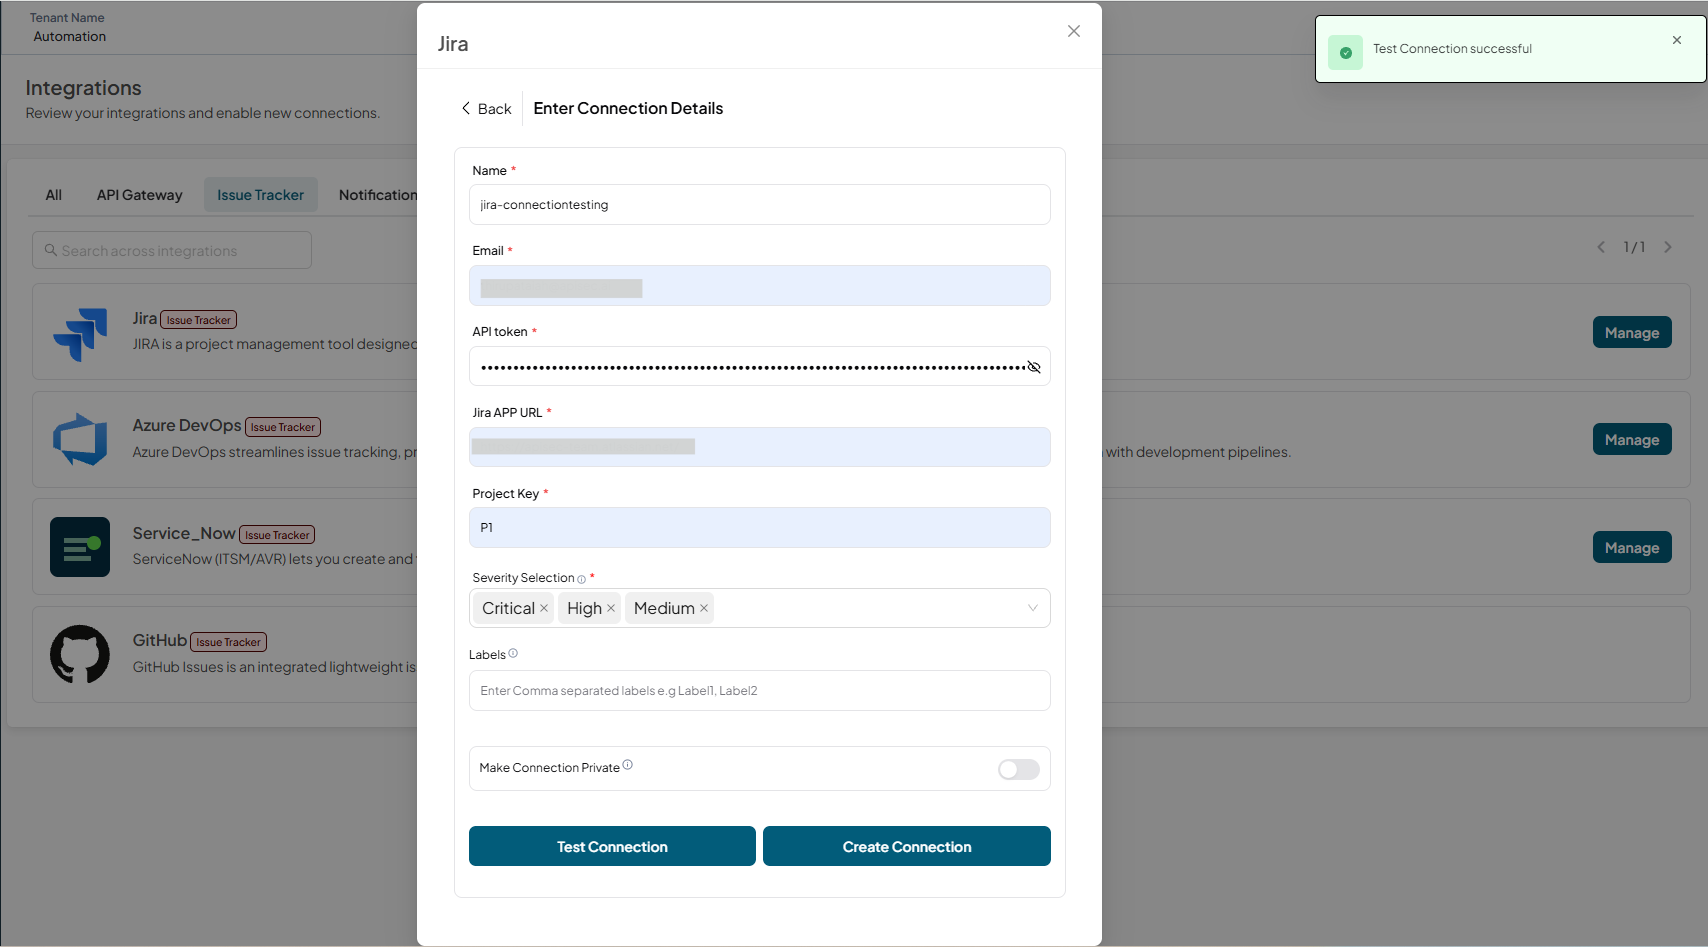Remove the Critical severity tag
This screenshot has width=1708, height=947.
click(544, 608)
